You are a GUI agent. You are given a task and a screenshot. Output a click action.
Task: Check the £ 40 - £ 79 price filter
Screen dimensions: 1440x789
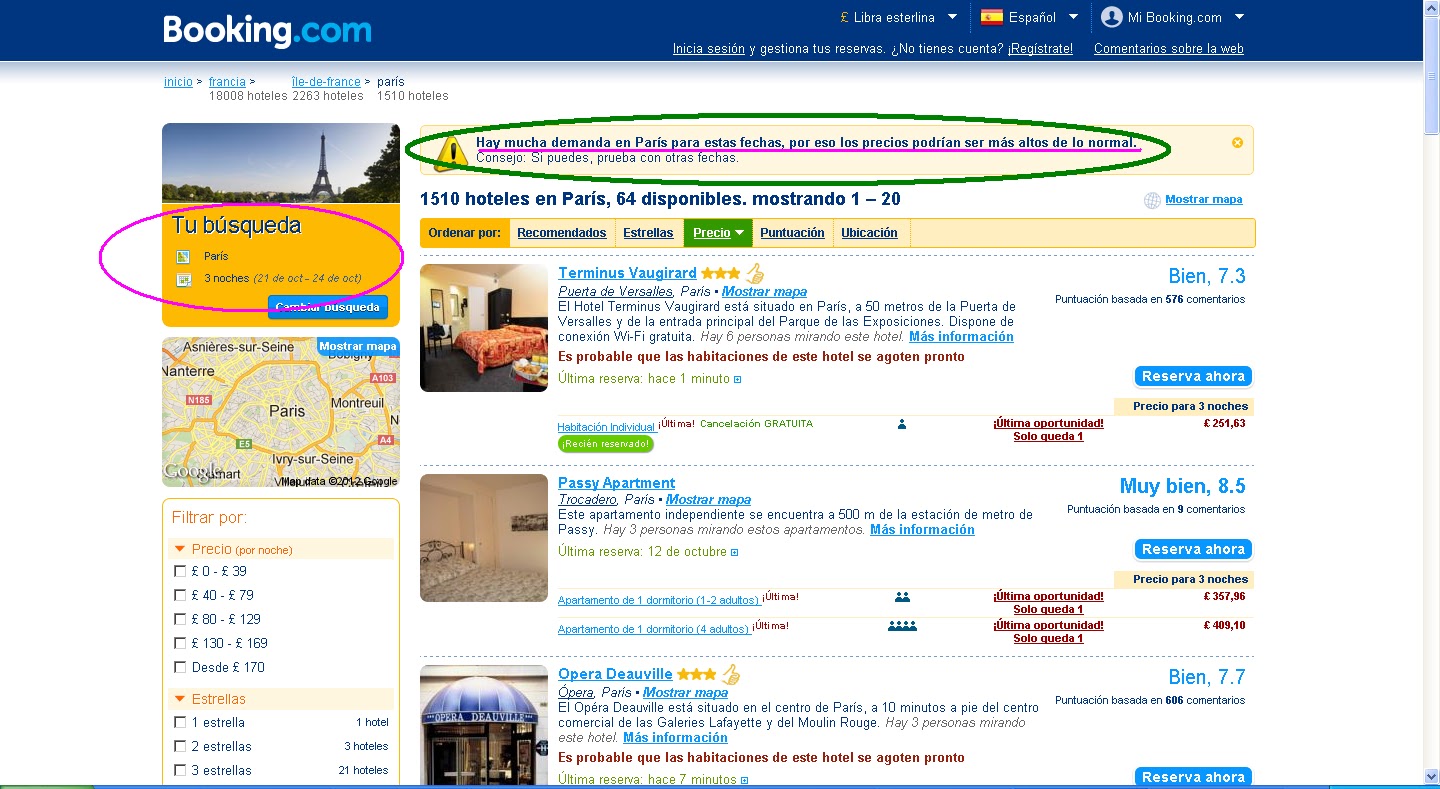(180, 595)
